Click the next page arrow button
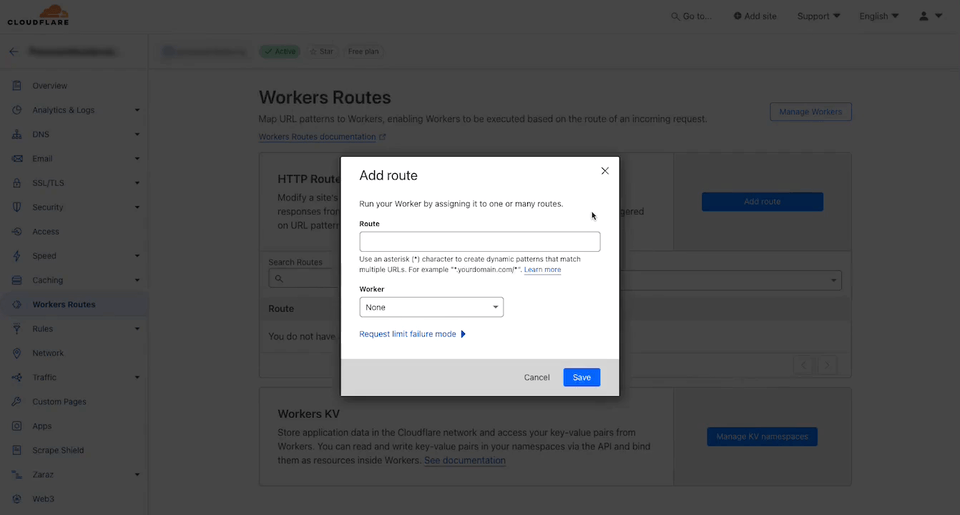The width and height of the screenshot is (960, 515). pos(827,366)
